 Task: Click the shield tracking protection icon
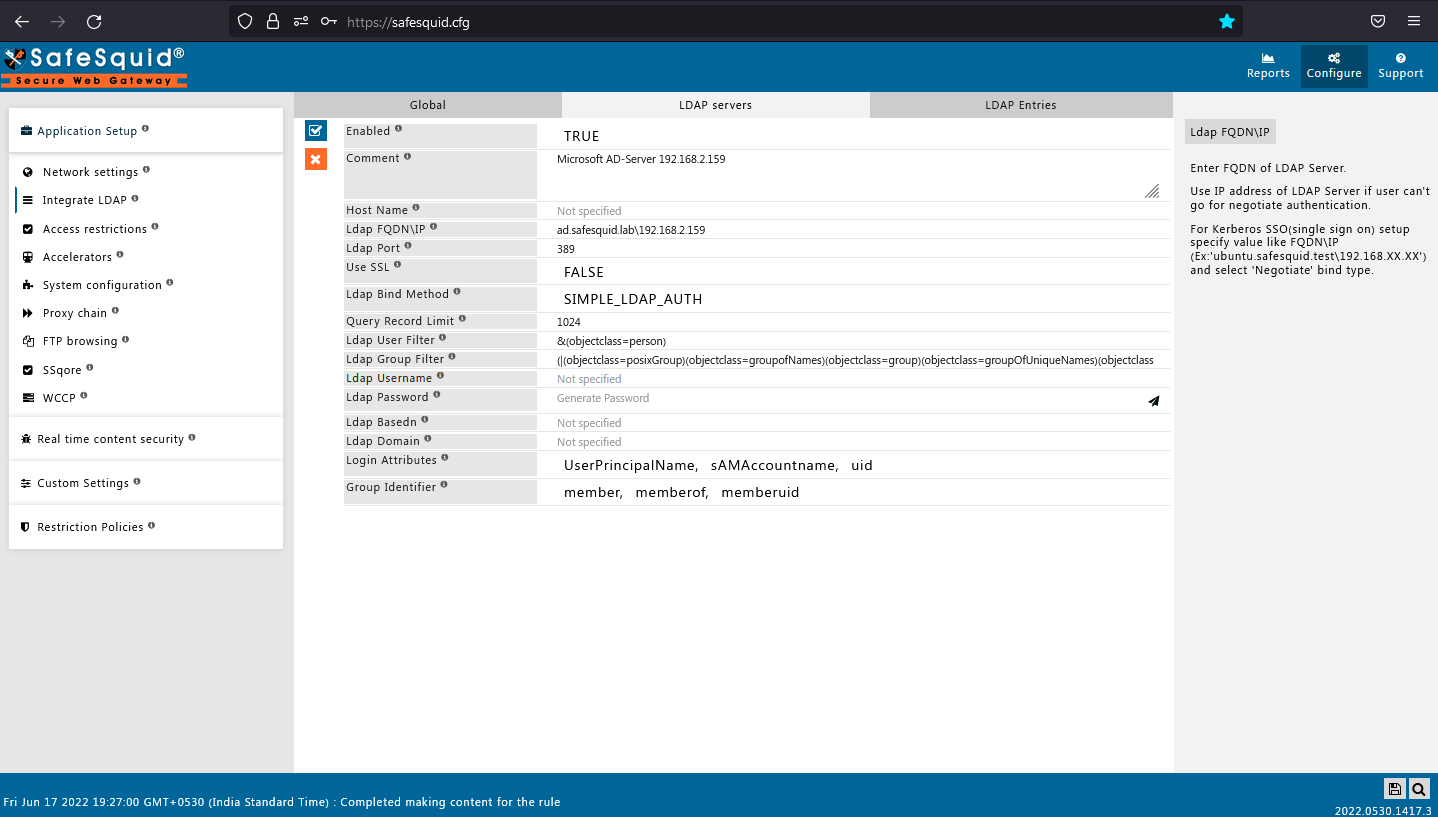(245, 21)
